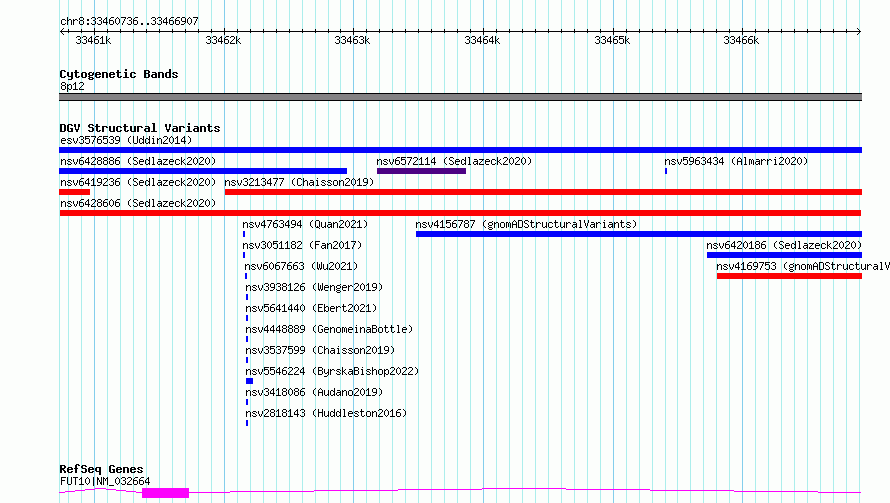
Task: Open nsv5546224 (ByrskaBishop2022) label
Action: point(332,371)
